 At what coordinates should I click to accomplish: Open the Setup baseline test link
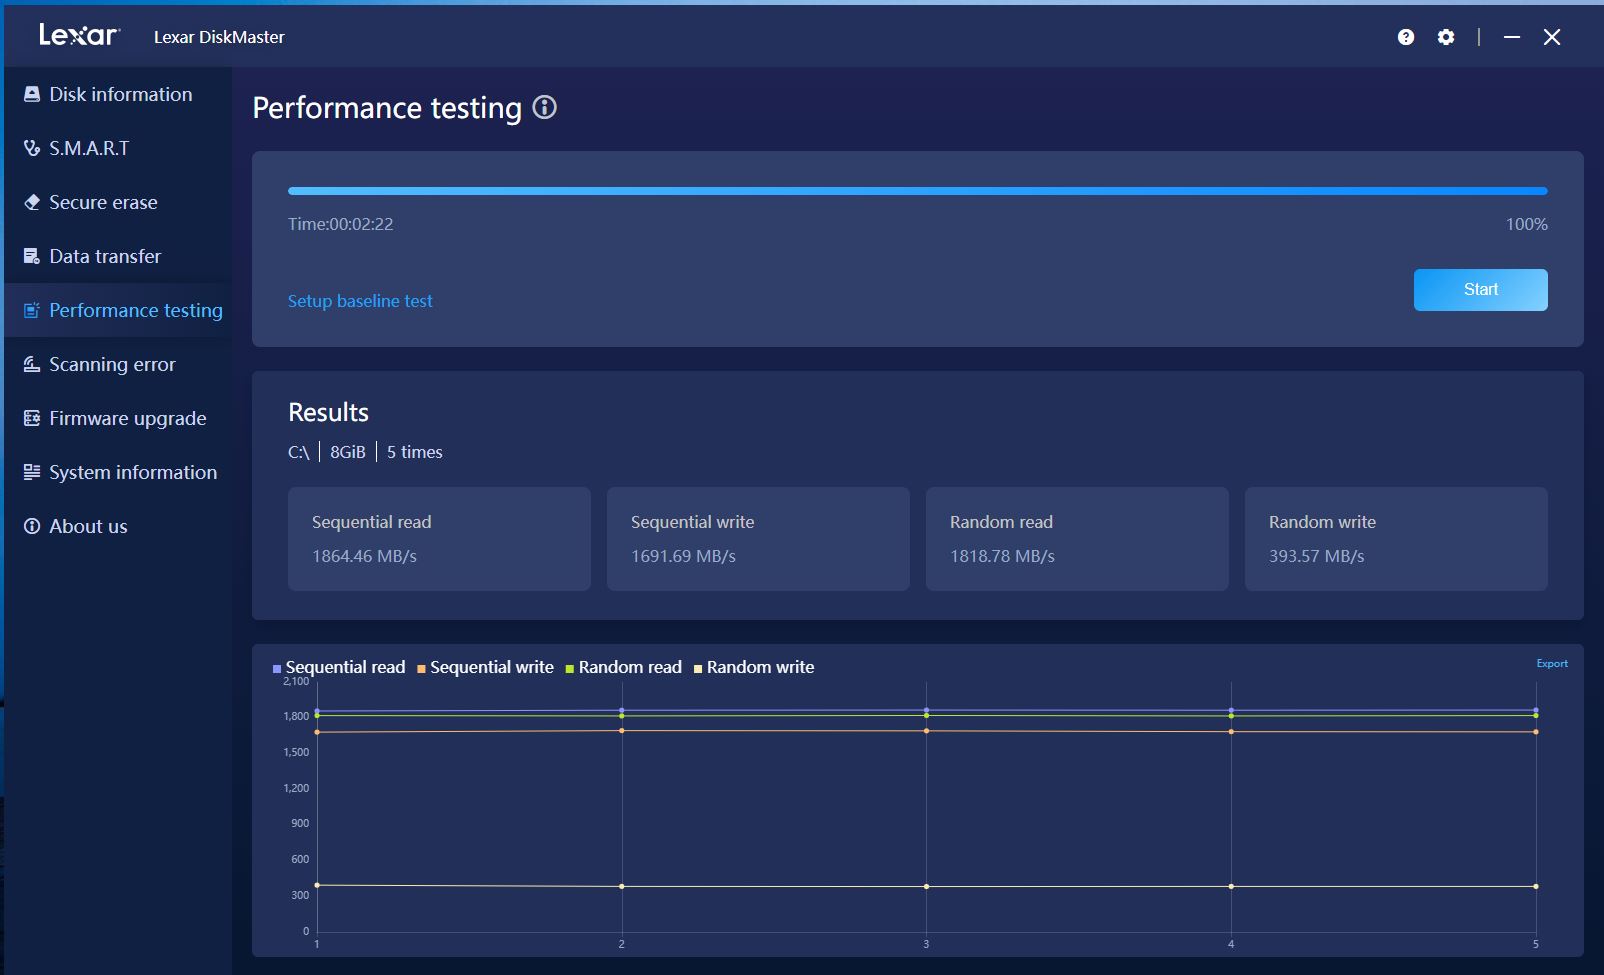pos(360,301)
